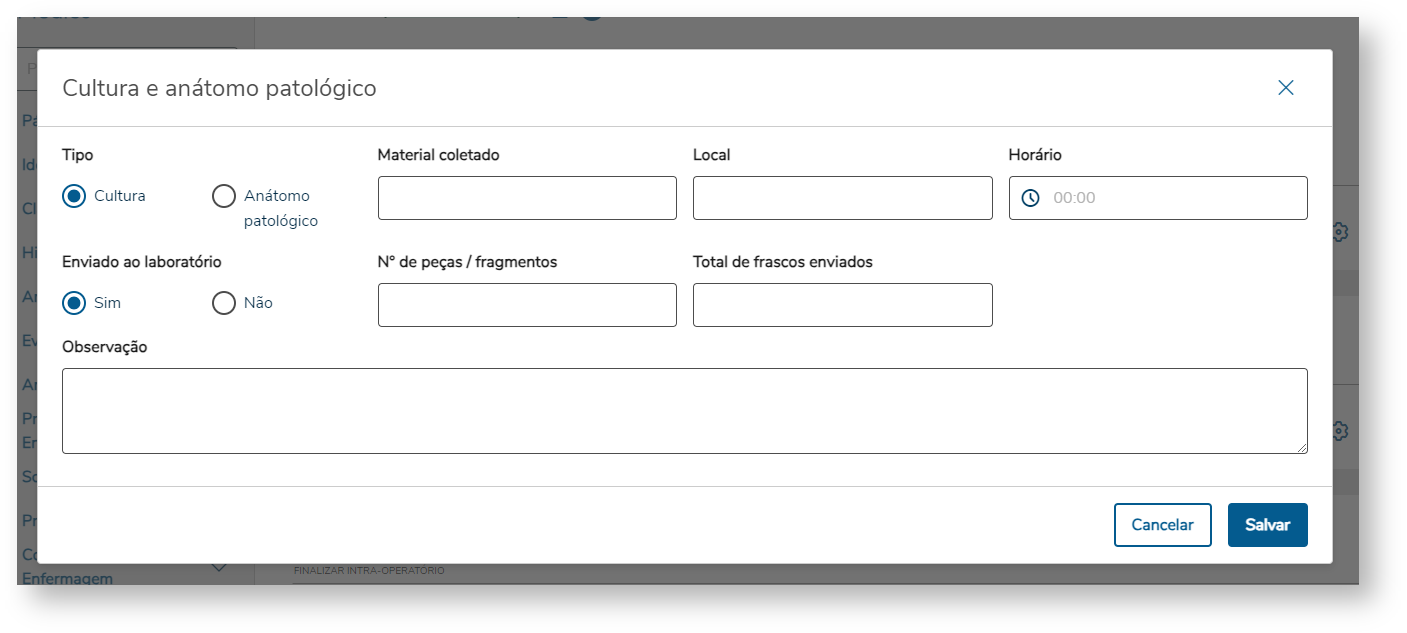This screenshot has width=1407, height=633.
Task: Choose Sim for Enviado ao laboratório
Action: pyautogui.click(x=74, y=302)
